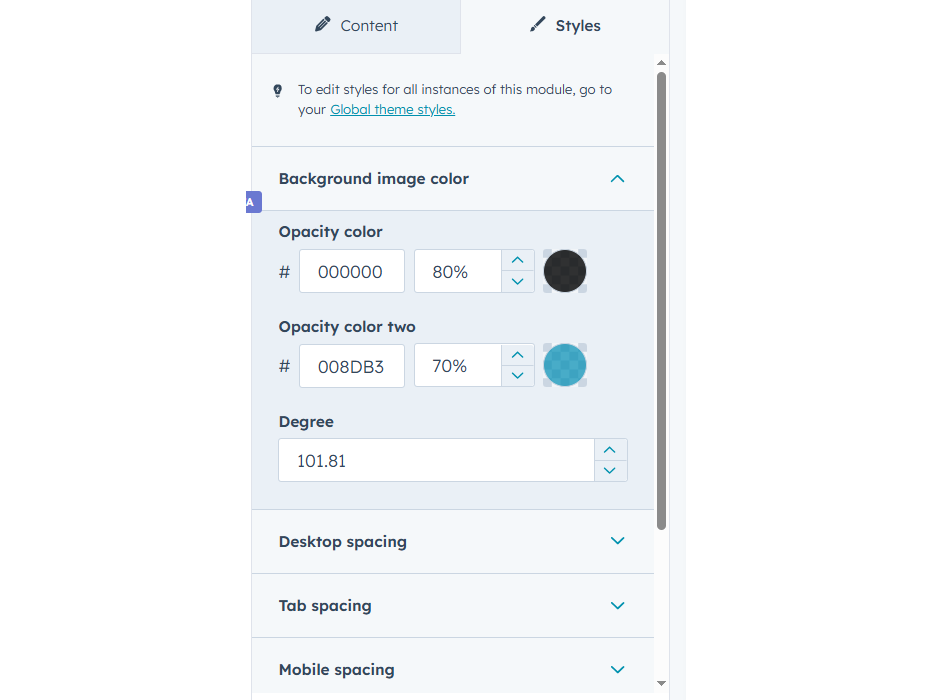Decrease Opacity color percentage with down arrow
The width and height of the screenshot is (933, 700).
click(x=517, y=282)
